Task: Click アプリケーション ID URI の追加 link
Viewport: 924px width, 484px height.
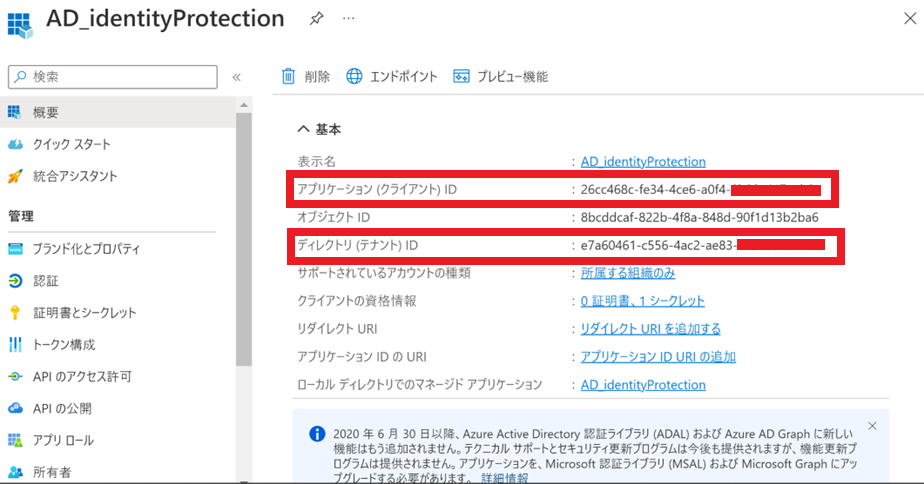Action: [658, 357]
